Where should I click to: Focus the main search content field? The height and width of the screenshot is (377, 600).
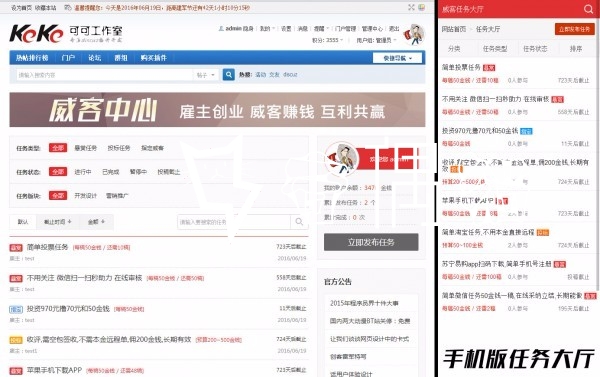pos(104,75)
